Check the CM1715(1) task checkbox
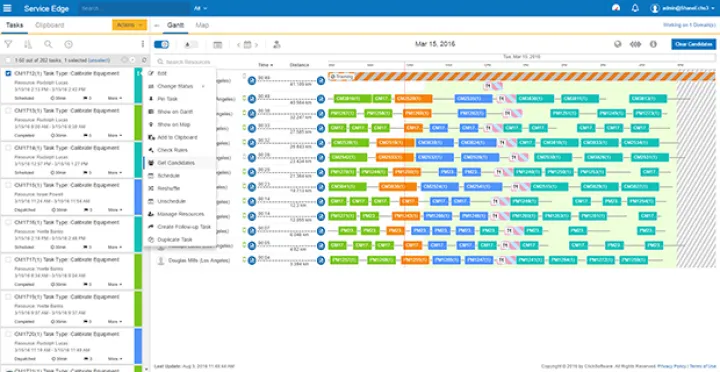Viewport: 720px width, 372px height. 8,185
